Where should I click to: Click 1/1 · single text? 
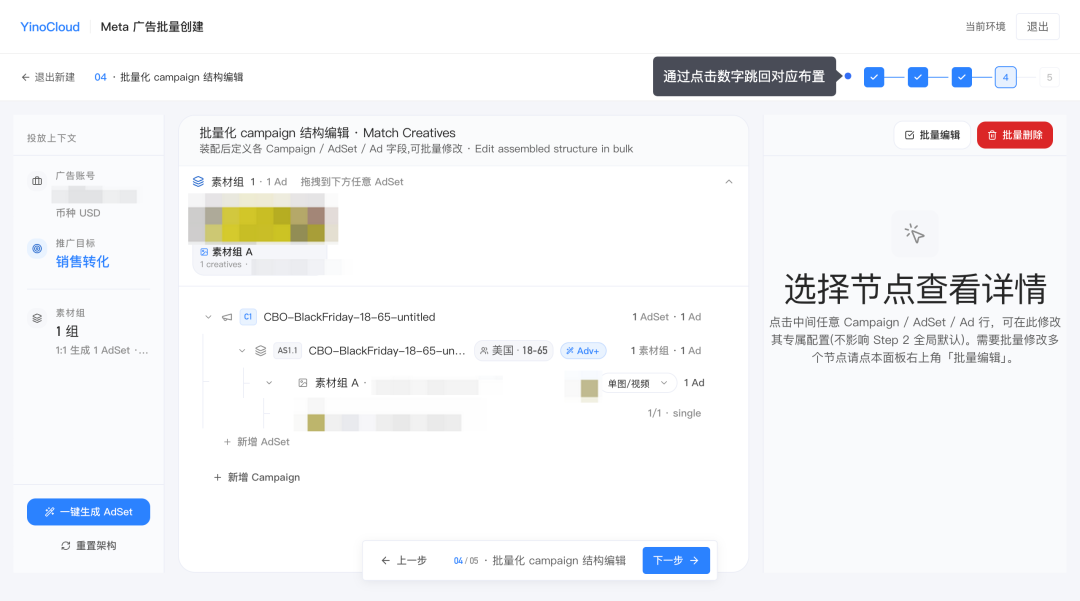click(674, 413)
